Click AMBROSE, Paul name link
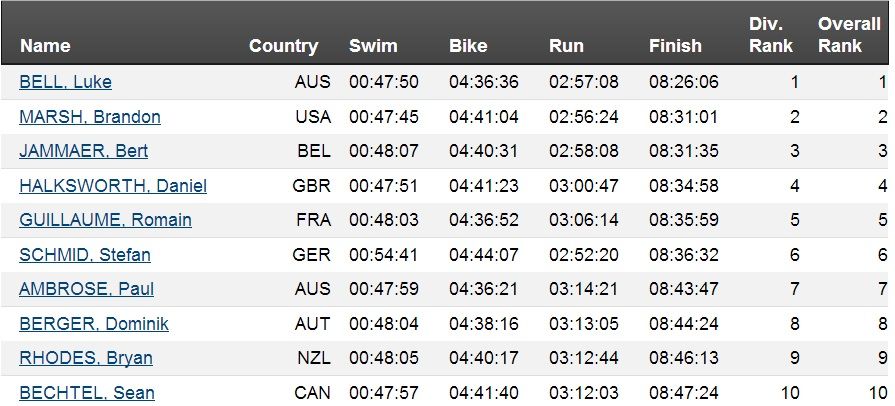 point(86,289)
